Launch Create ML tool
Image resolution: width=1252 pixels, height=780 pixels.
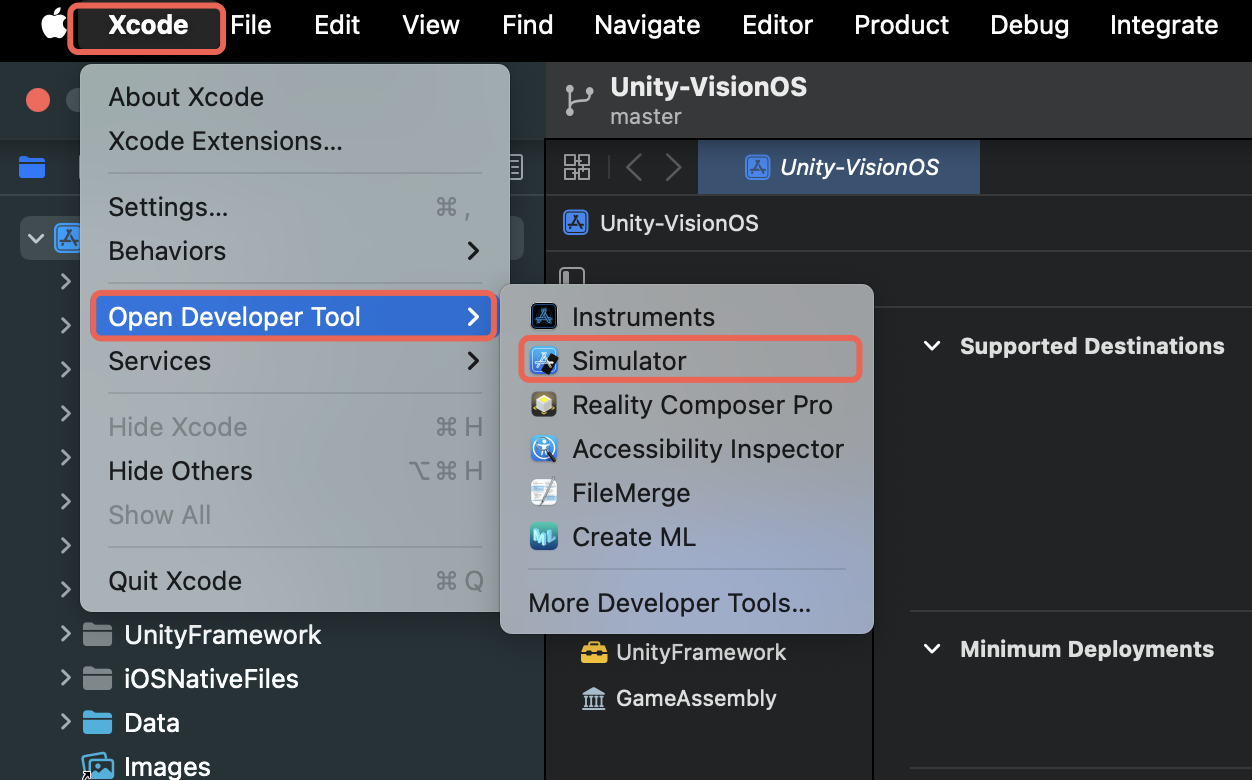687,537
